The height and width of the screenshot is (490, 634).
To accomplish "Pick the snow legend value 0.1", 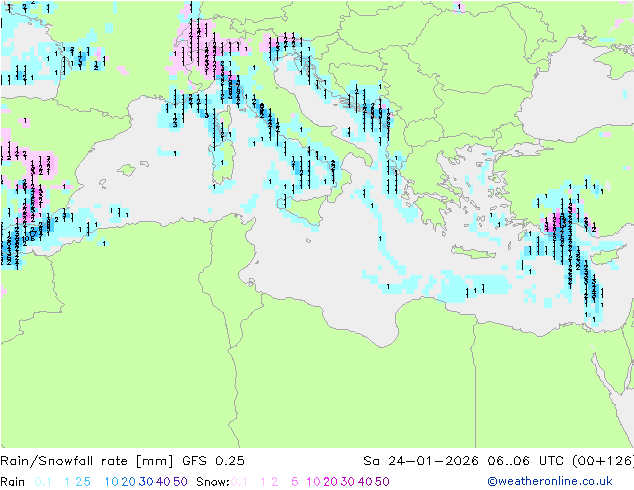I will pos(239,482).
